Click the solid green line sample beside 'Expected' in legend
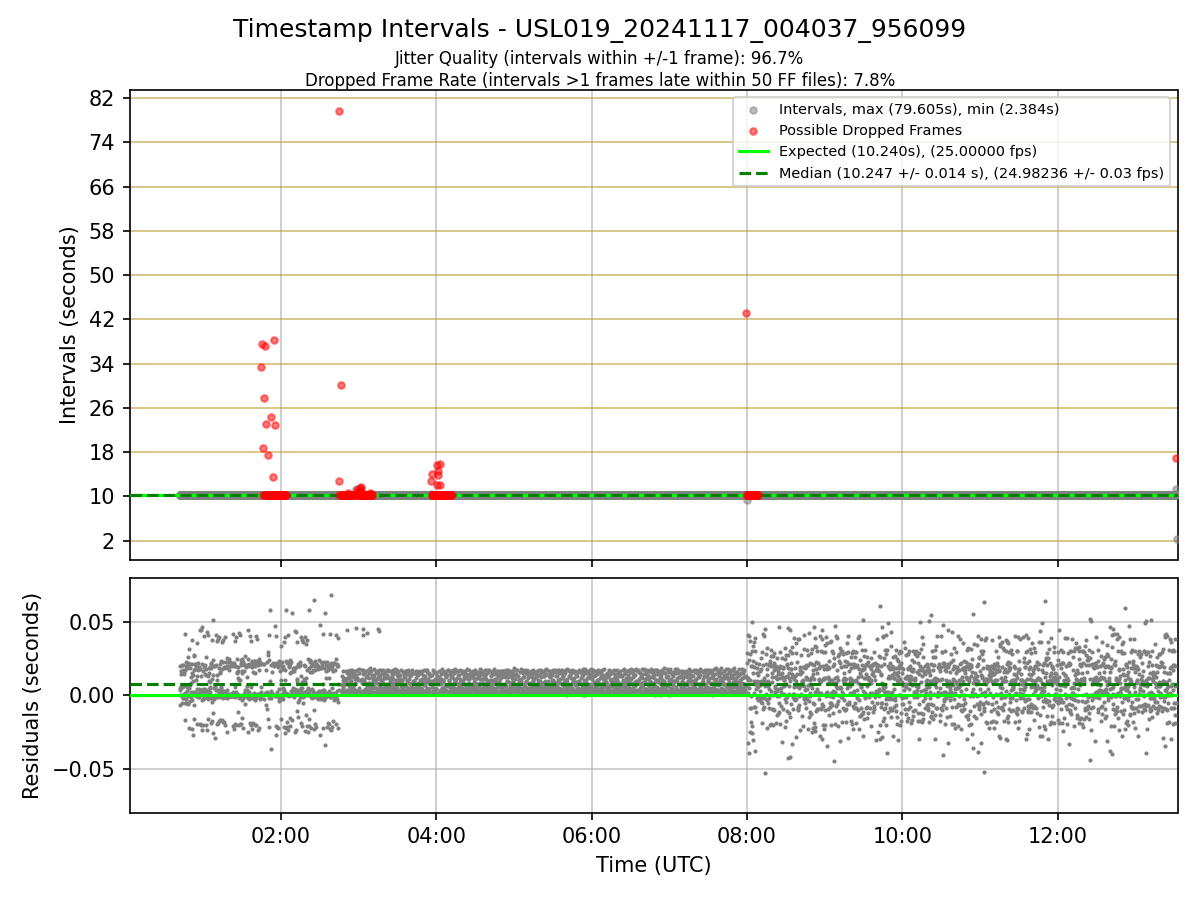The width and height of the screenshot is (1200, 900). 754,152
